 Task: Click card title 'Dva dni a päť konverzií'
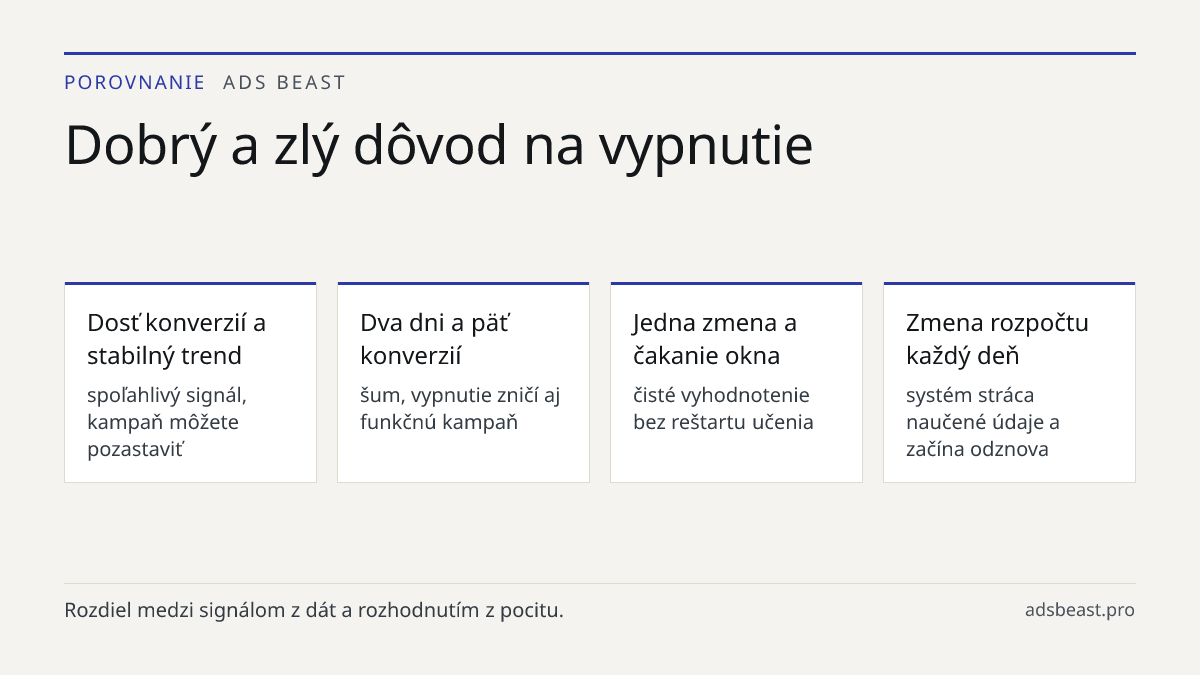(436, 339)
